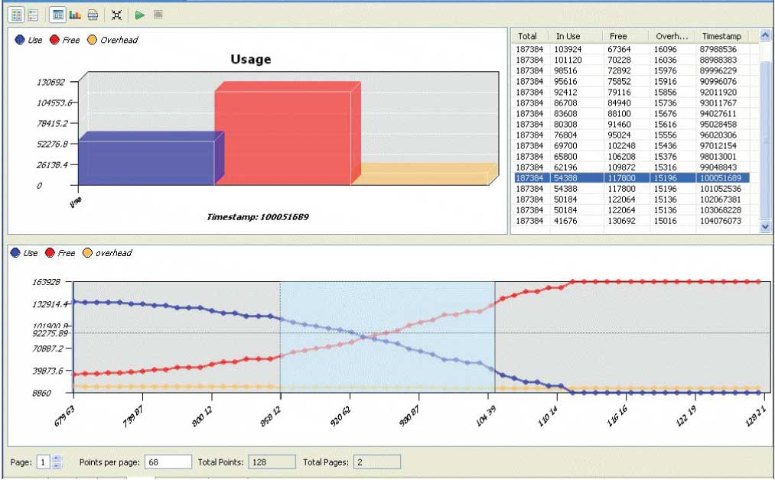Click the Points per page input field

168,461
